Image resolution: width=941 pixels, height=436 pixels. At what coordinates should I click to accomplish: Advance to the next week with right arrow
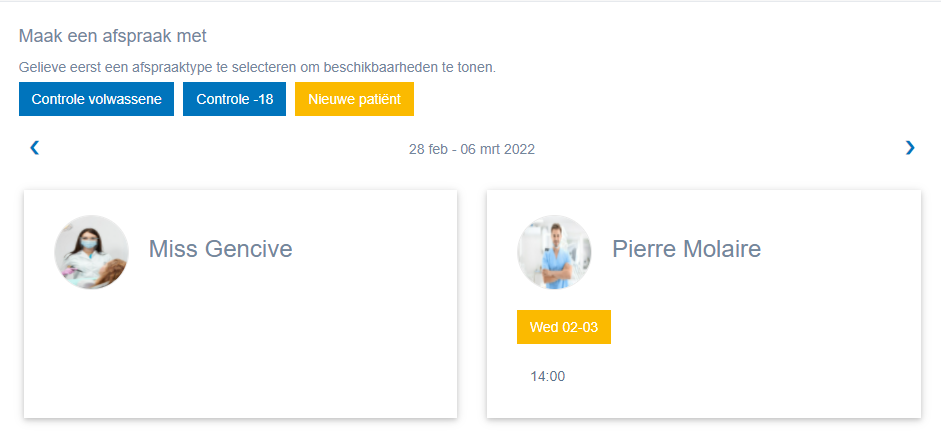[909, 148]
